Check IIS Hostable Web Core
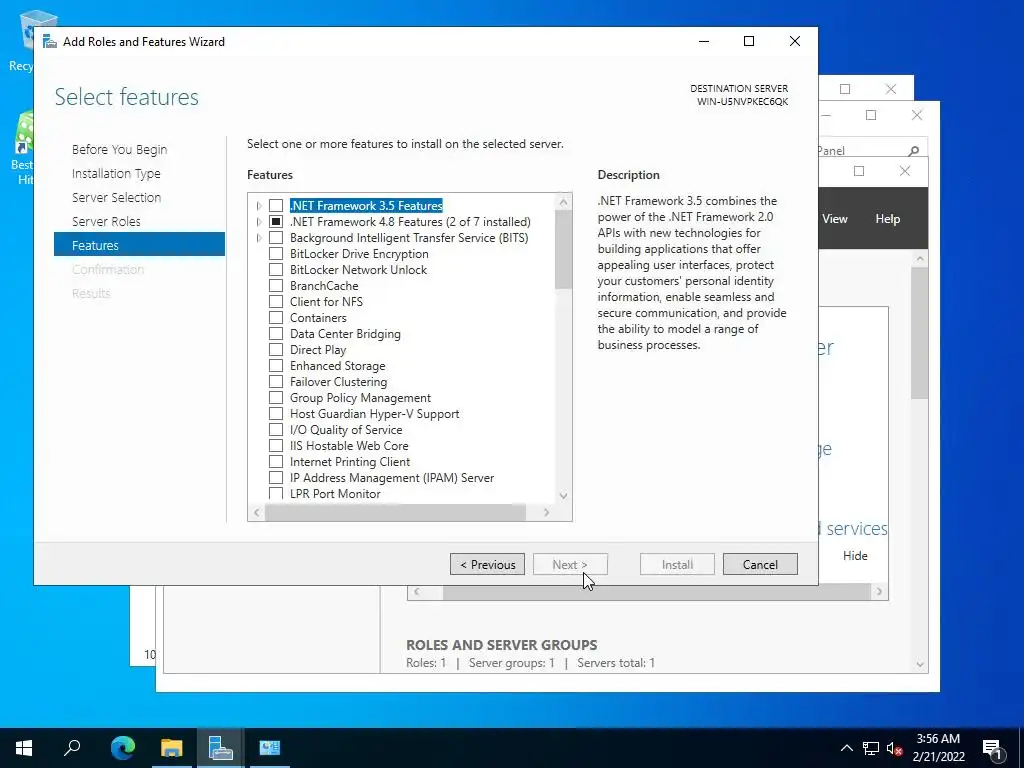1024x768 pixels. click(x=276, y=446)
